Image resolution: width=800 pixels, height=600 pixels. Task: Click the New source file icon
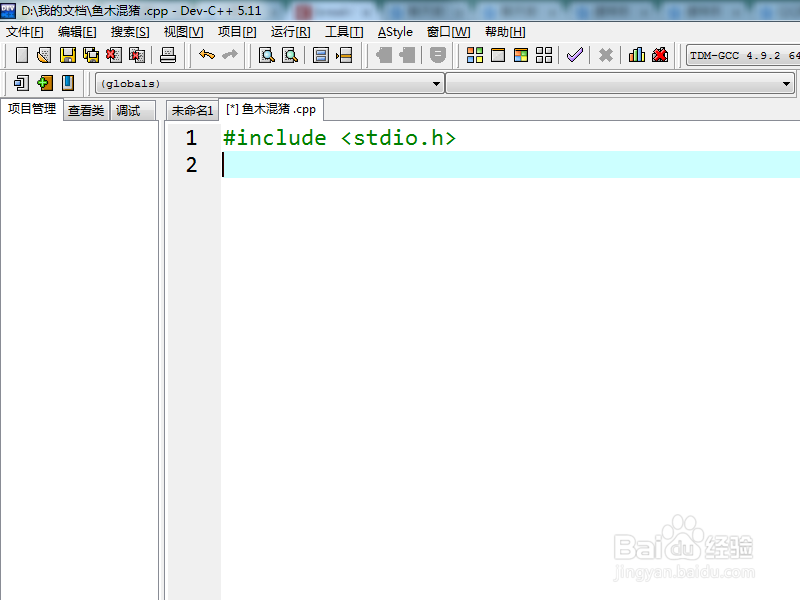[x=22, y=55]
